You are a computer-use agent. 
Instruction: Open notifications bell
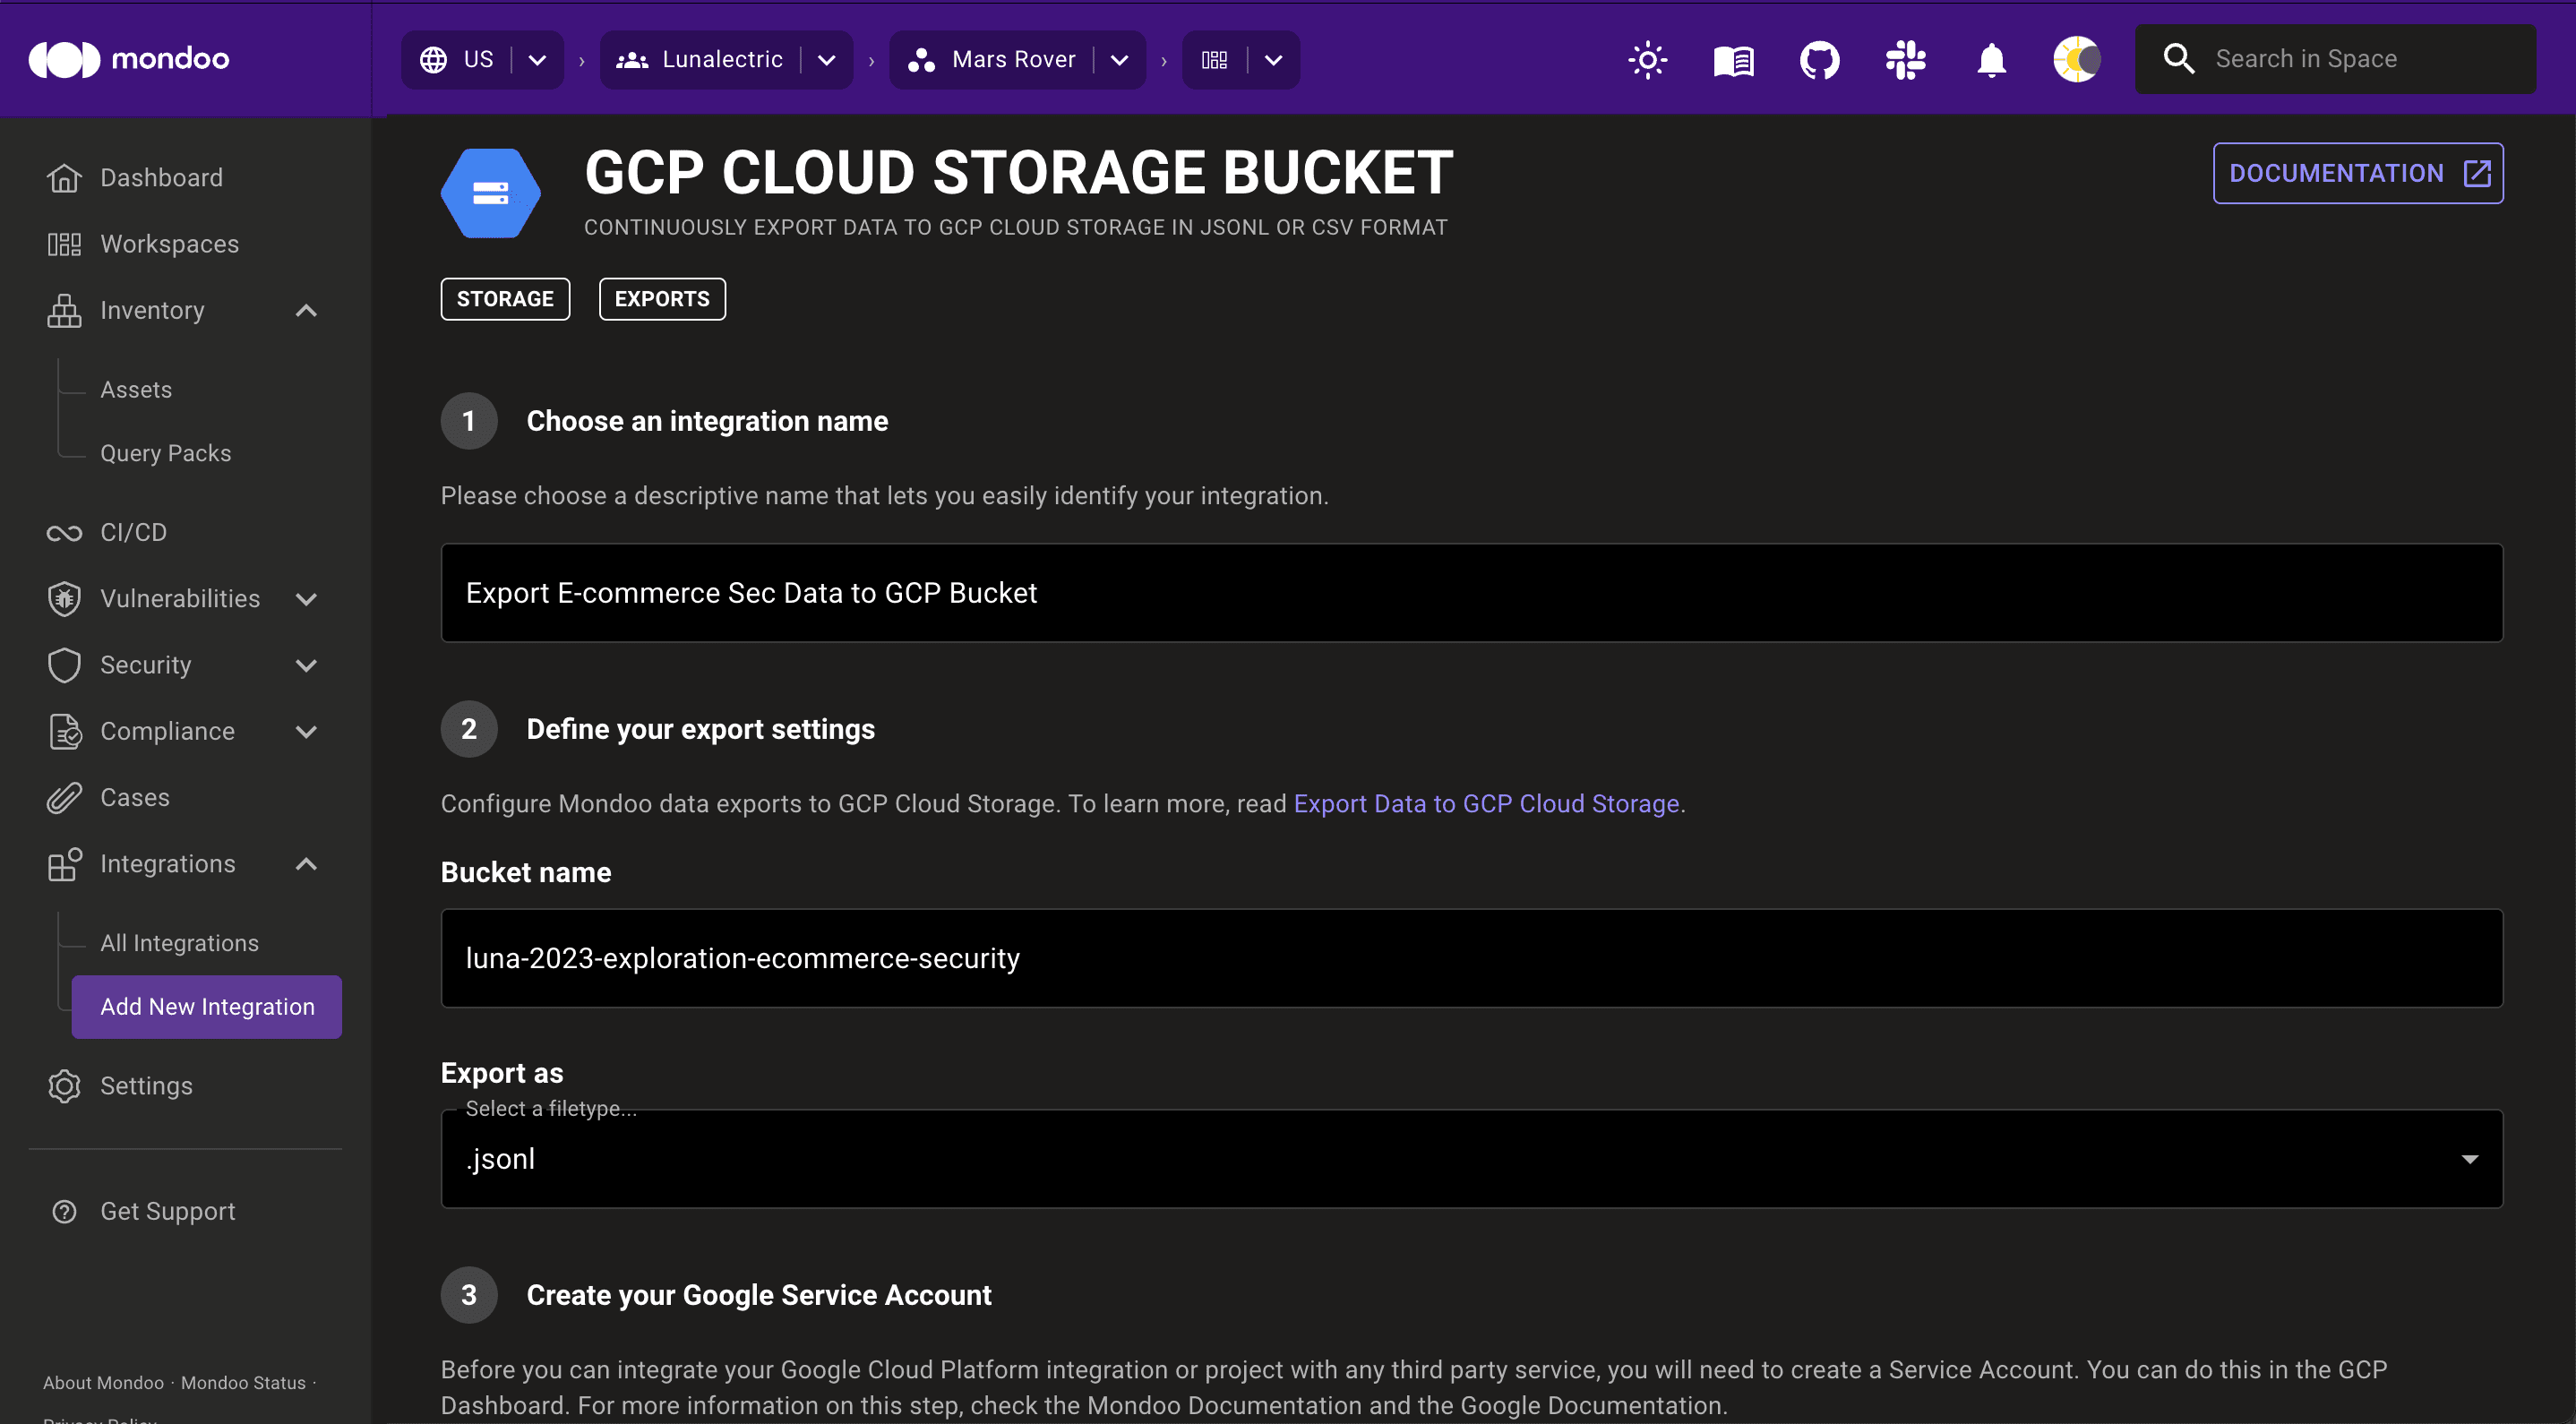click(x=1991, y=60)
